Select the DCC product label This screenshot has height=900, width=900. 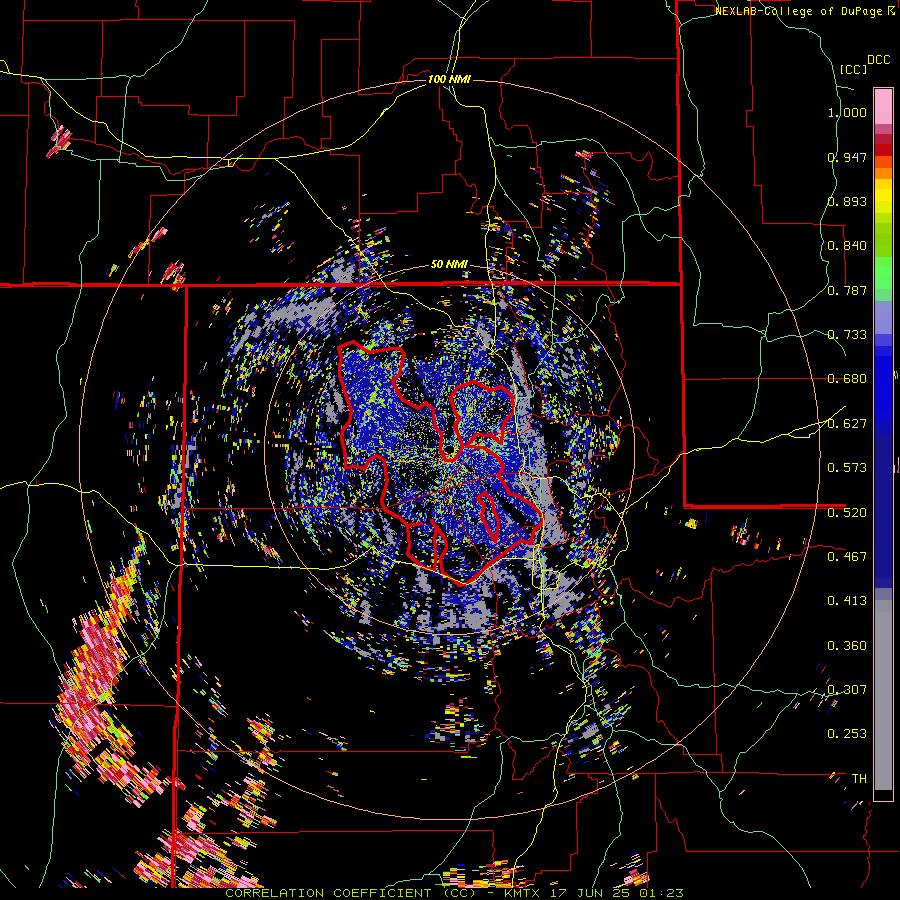point(878,59)
